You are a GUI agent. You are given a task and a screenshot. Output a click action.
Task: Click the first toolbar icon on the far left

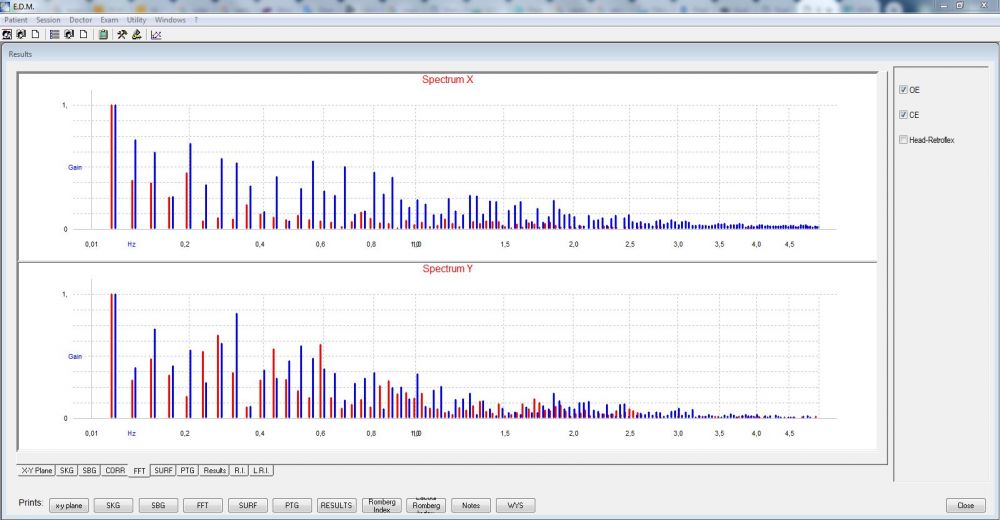coord(7,34)
